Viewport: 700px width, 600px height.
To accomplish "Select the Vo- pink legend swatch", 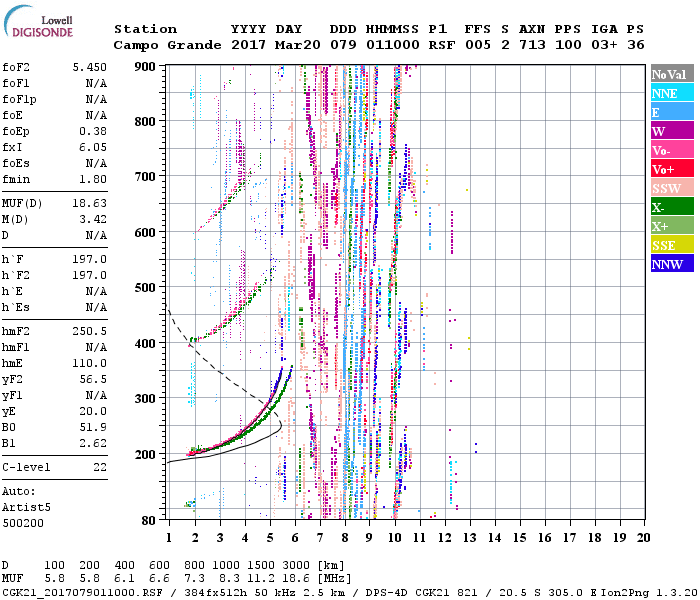I will coord(672,150).
